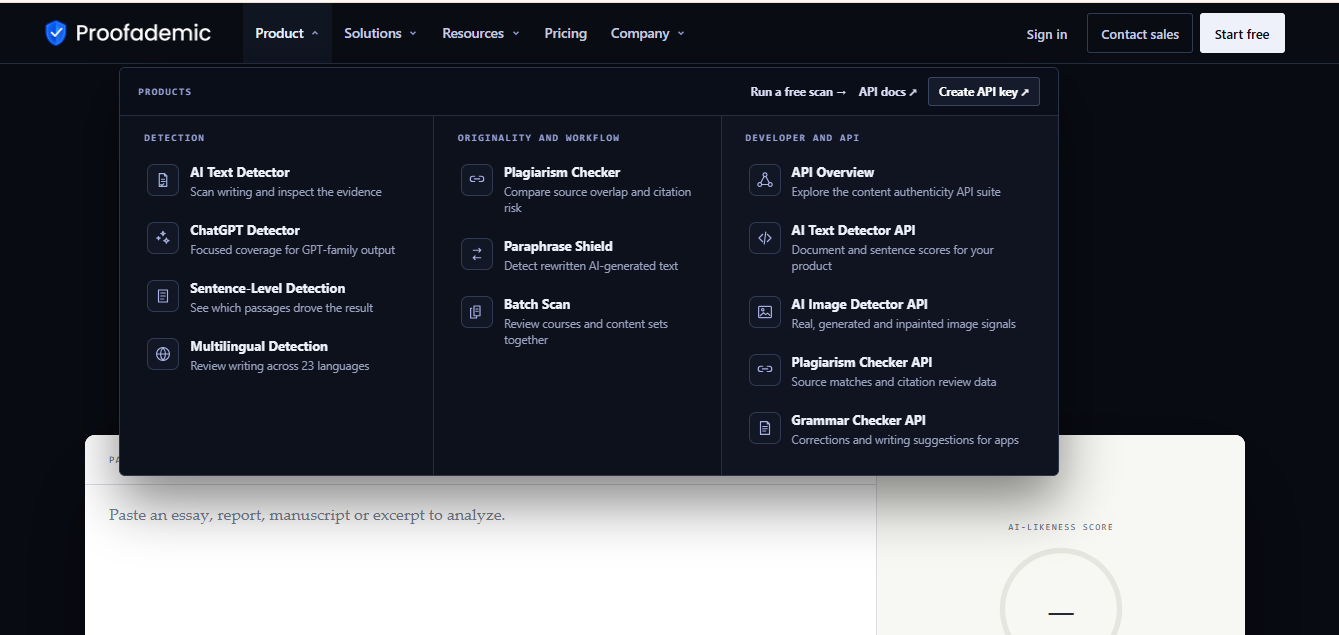Click the Start free button
Image resolution: width=1339 pixels, height=635 pixels.
tap(1242, 34)
